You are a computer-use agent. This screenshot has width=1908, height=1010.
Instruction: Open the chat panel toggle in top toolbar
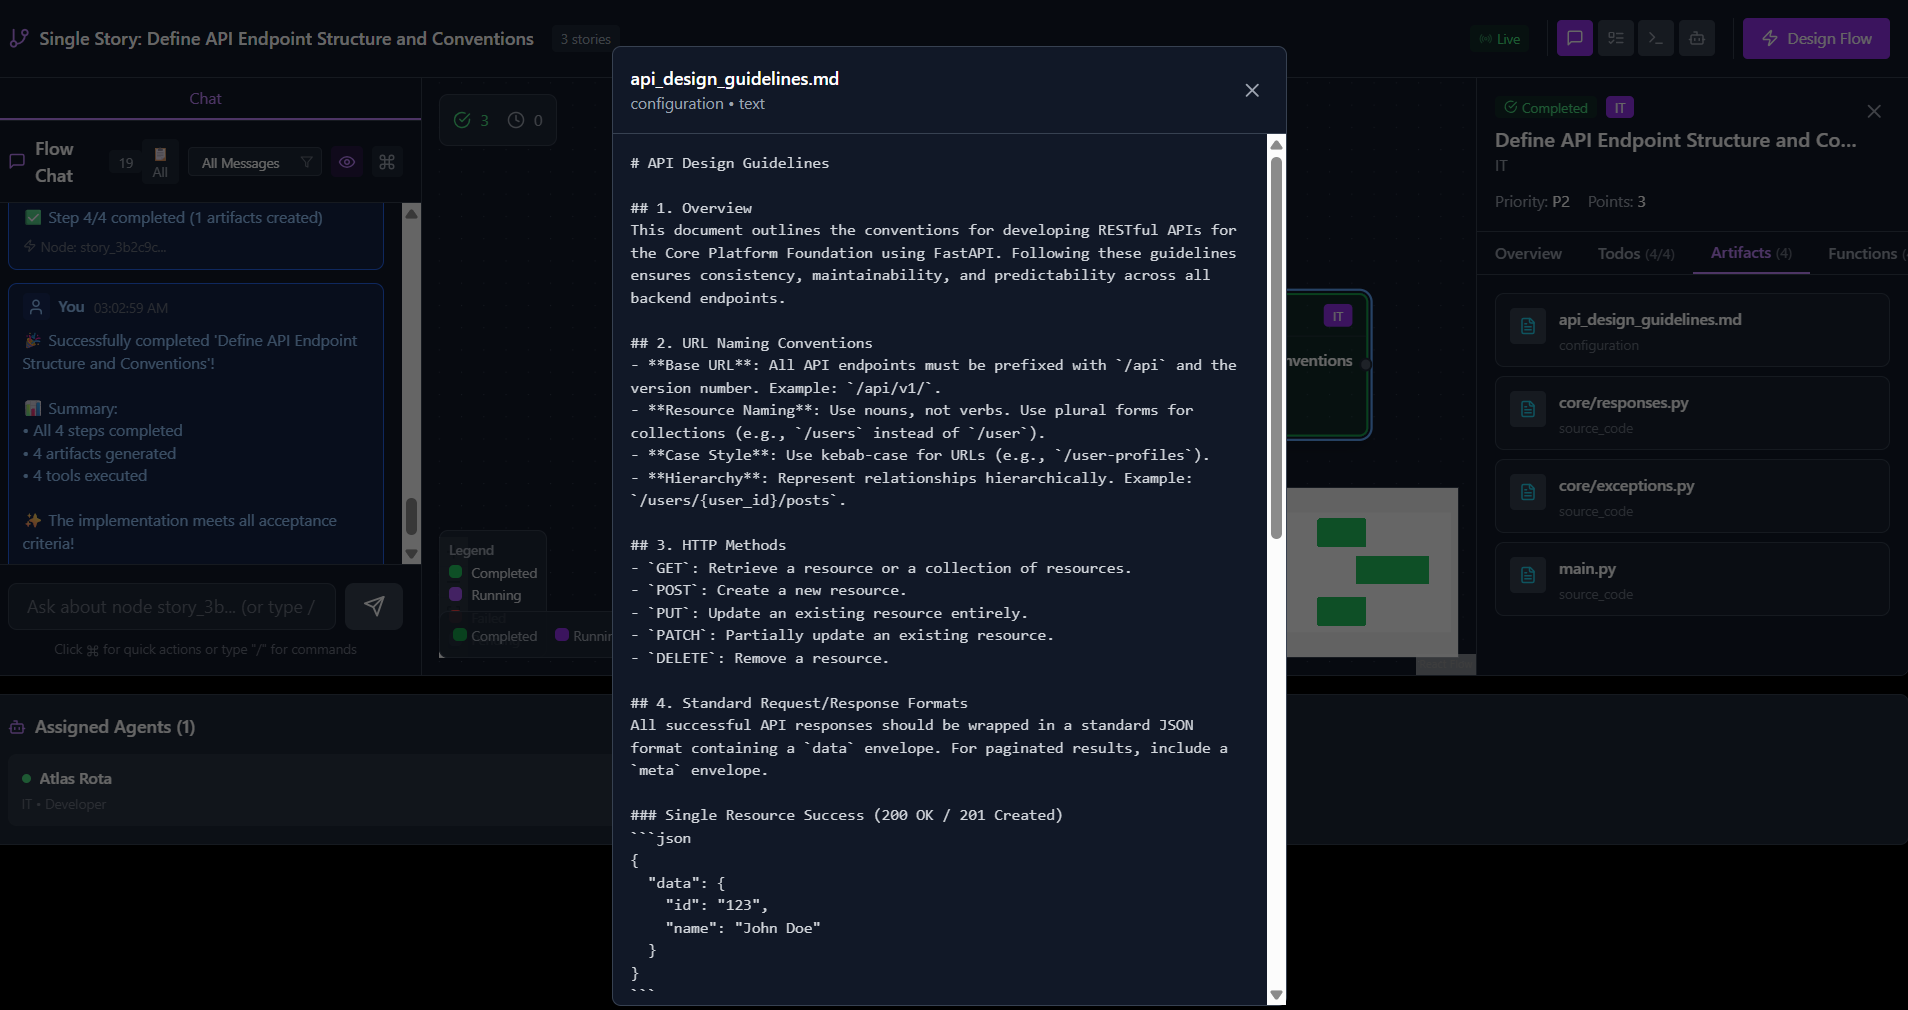tap(1575, 39)
